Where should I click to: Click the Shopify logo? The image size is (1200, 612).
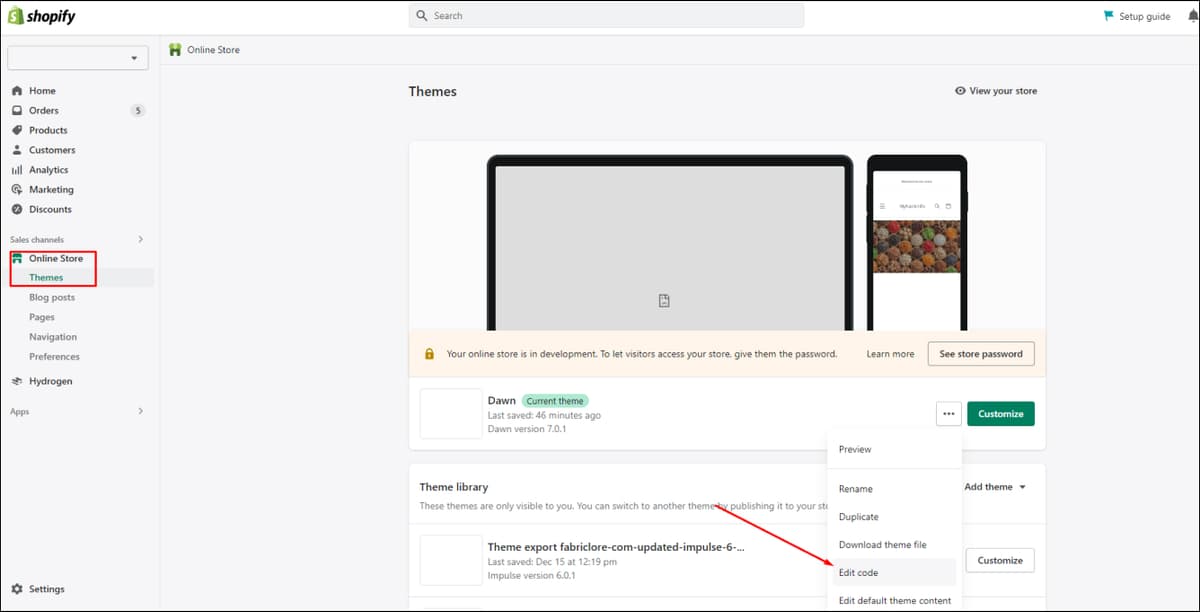coord(42,16)
